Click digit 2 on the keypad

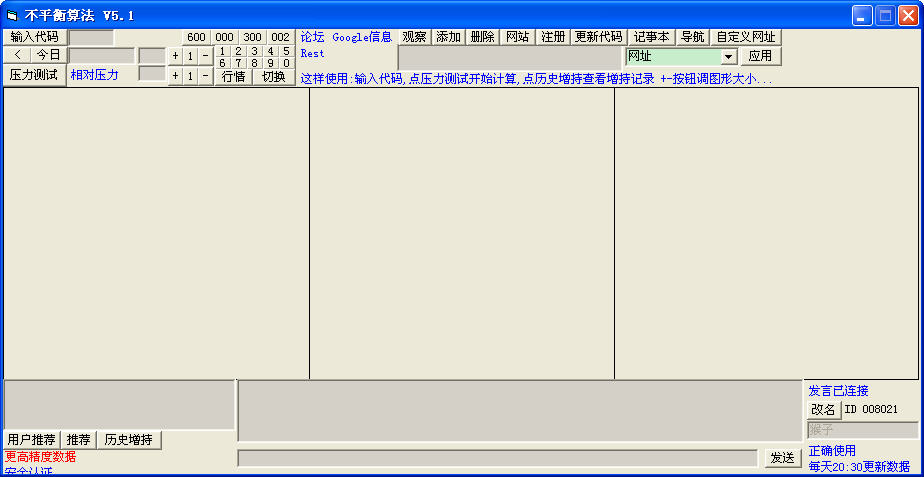(238, 51)
